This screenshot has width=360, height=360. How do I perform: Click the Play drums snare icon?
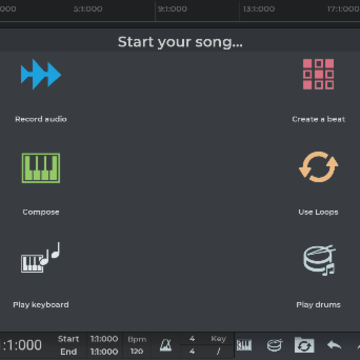coord(319,260)
